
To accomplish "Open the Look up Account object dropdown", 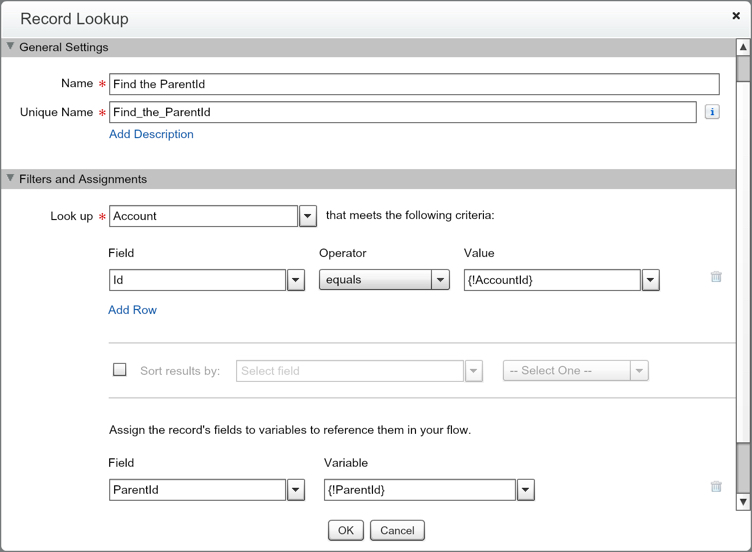I will [308, 216].
